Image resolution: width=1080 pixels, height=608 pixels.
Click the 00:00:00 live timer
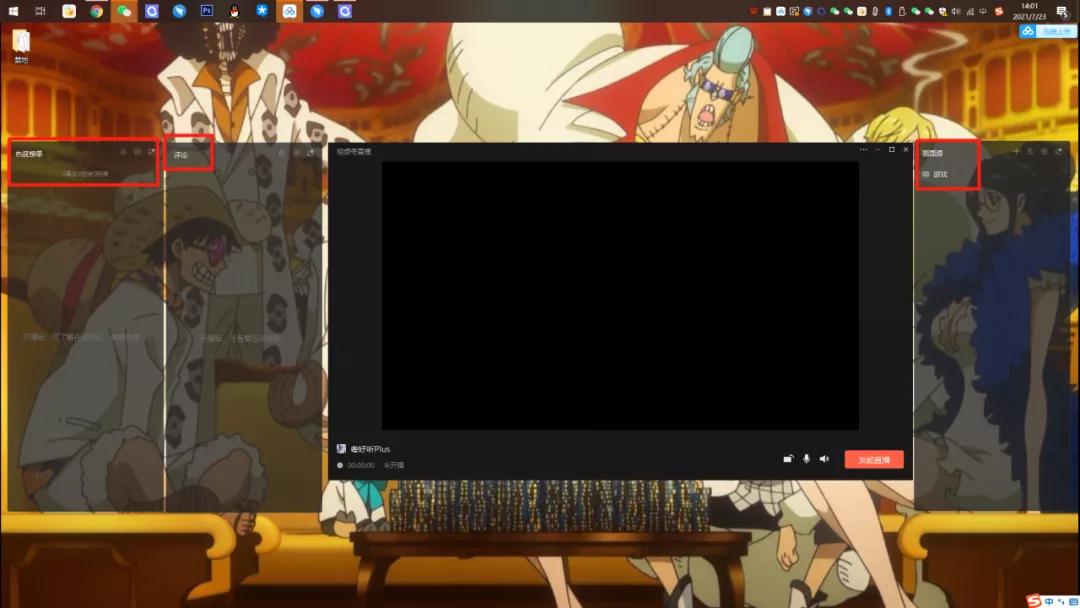tap(361, 465)
